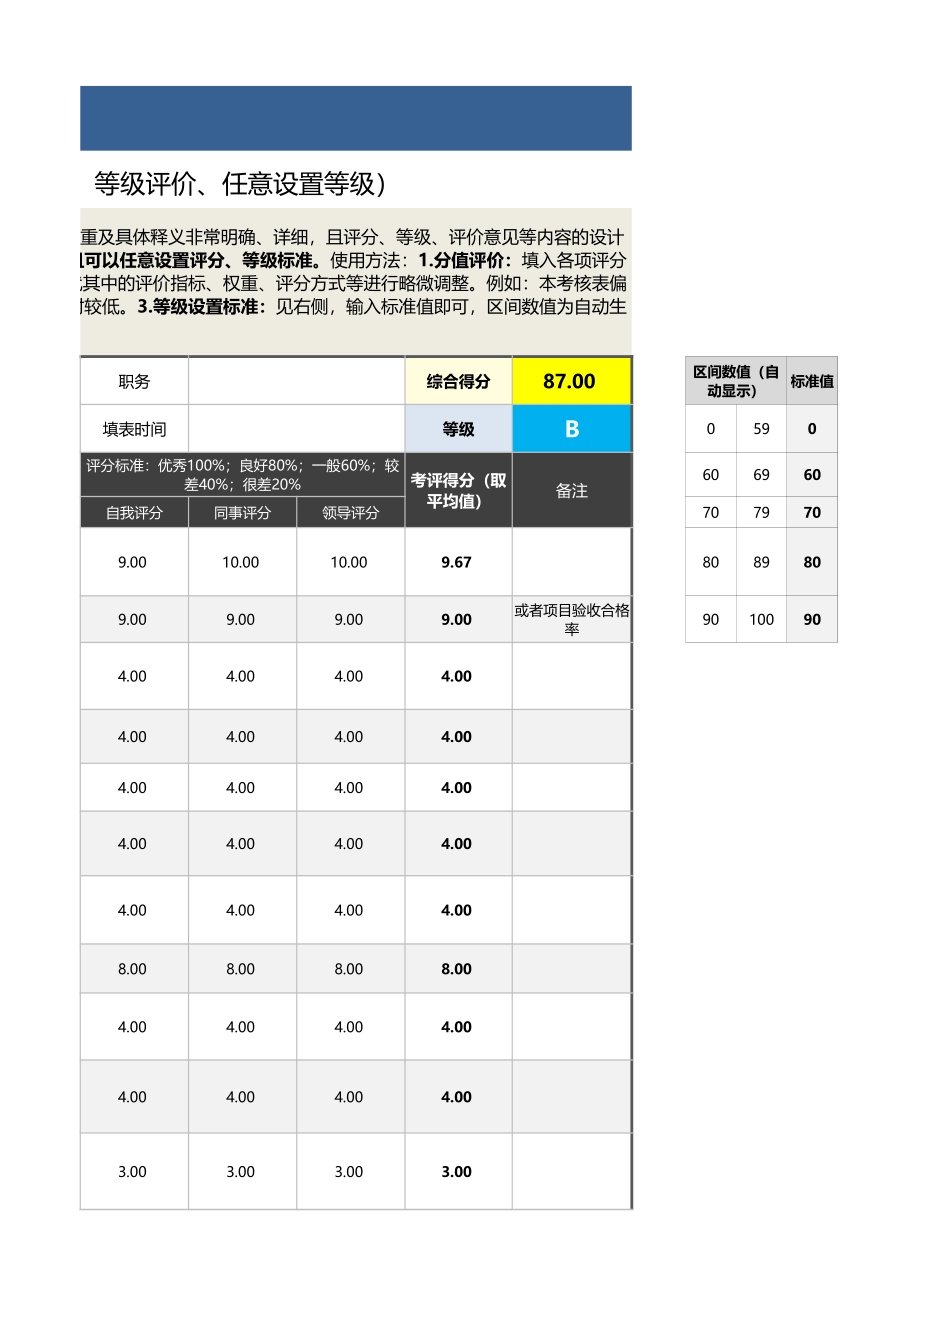The image size is (950, 1344).
Task: Click the bold 标准值 60 cell
Action: tap(812, 475)
